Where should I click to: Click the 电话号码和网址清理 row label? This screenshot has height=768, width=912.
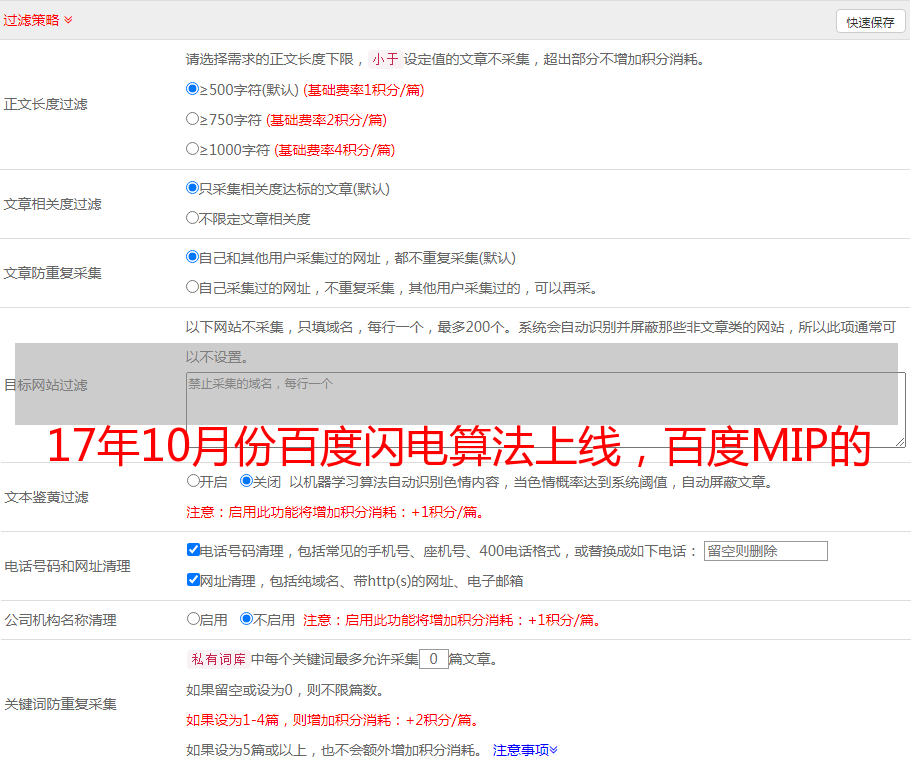[x=67, y=567]
